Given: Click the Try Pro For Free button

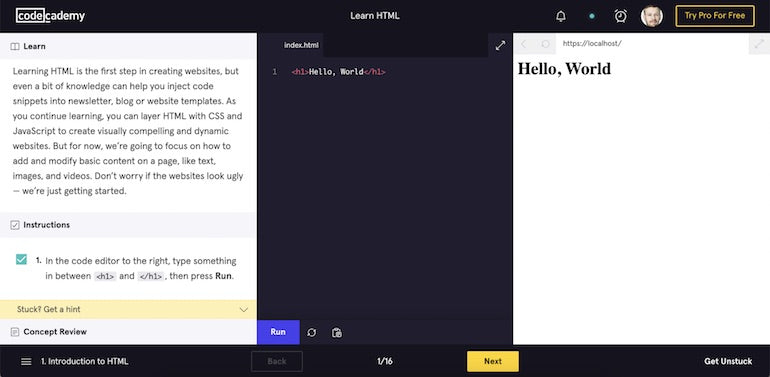Looking at the screenshot, I should pyautogui.click(x=715, y=16).
